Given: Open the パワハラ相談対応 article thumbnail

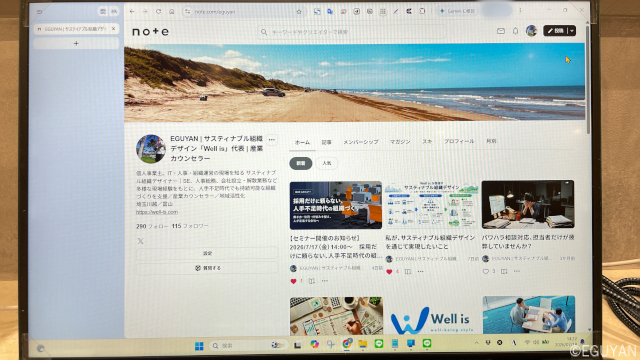Looking at the screenshot, I should click(x=528, y=204).
